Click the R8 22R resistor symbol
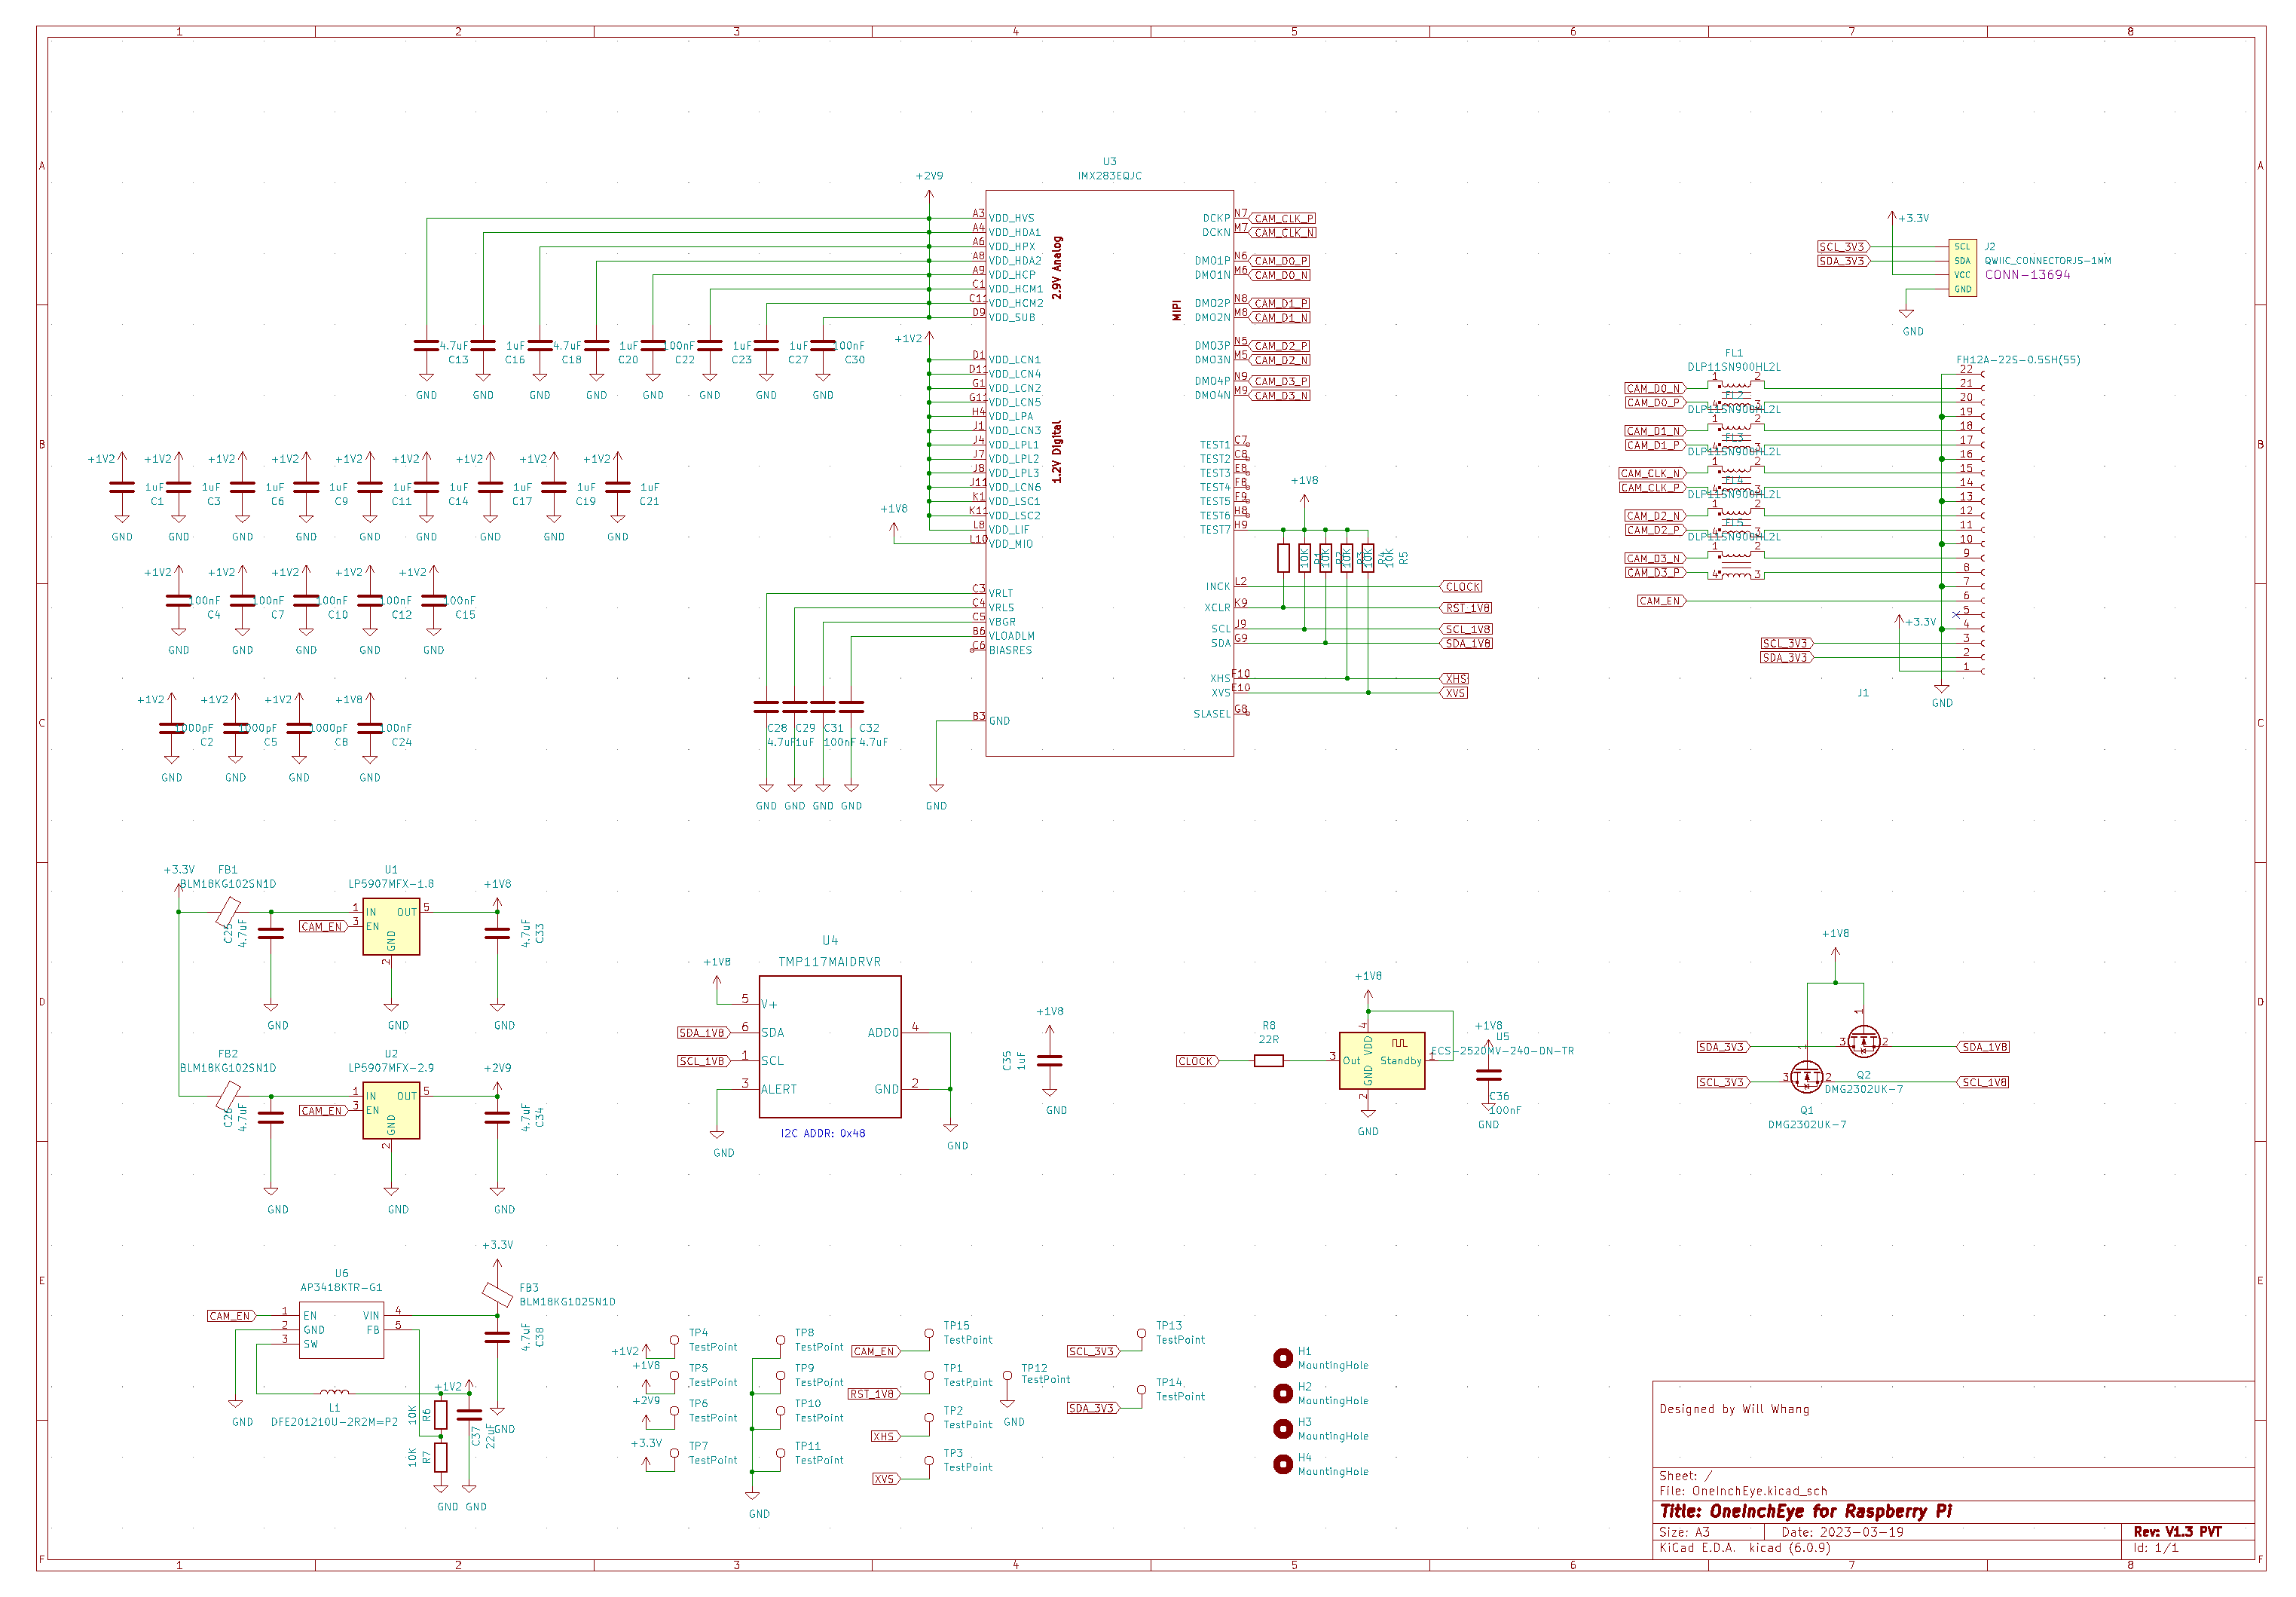Image resolution: width=2296 pixels, height=1597 pixels. (x=1268, y=1061)
